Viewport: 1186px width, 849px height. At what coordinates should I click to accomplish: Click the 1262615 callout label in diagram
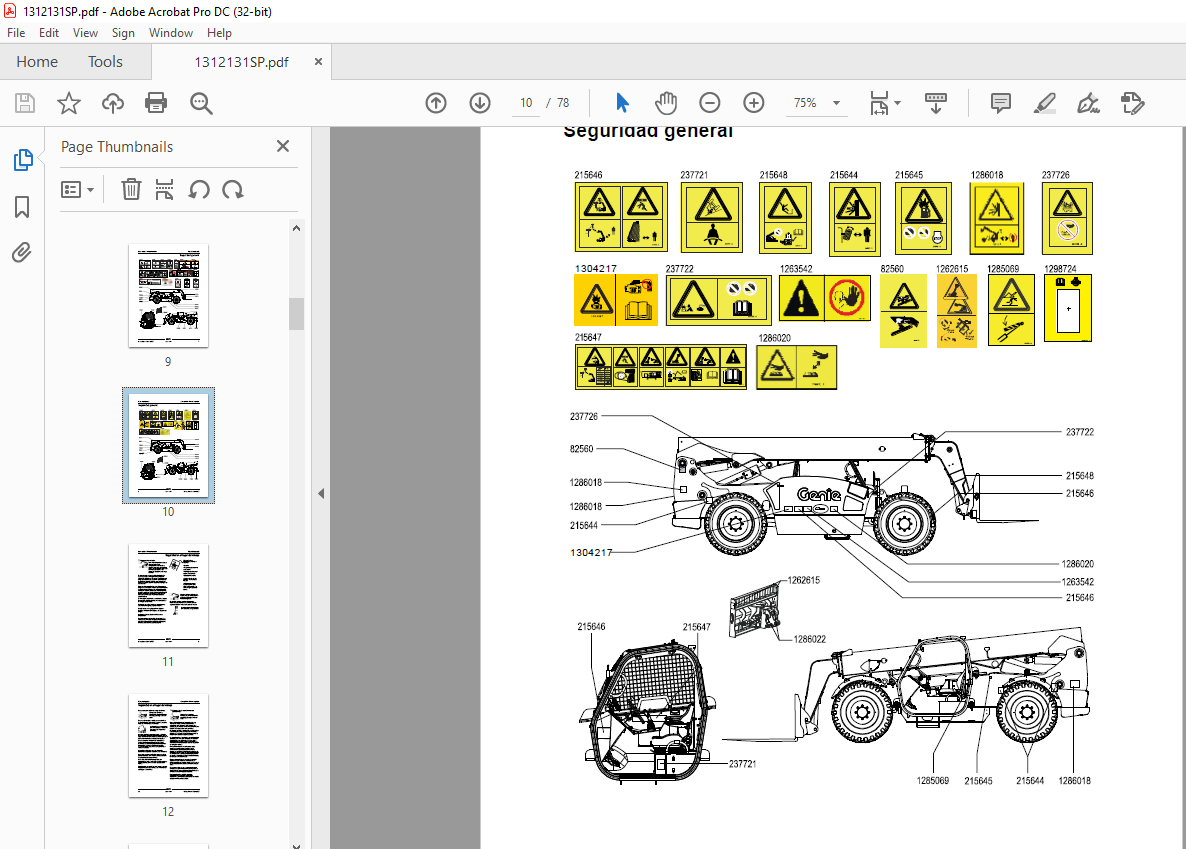point(803,580)
